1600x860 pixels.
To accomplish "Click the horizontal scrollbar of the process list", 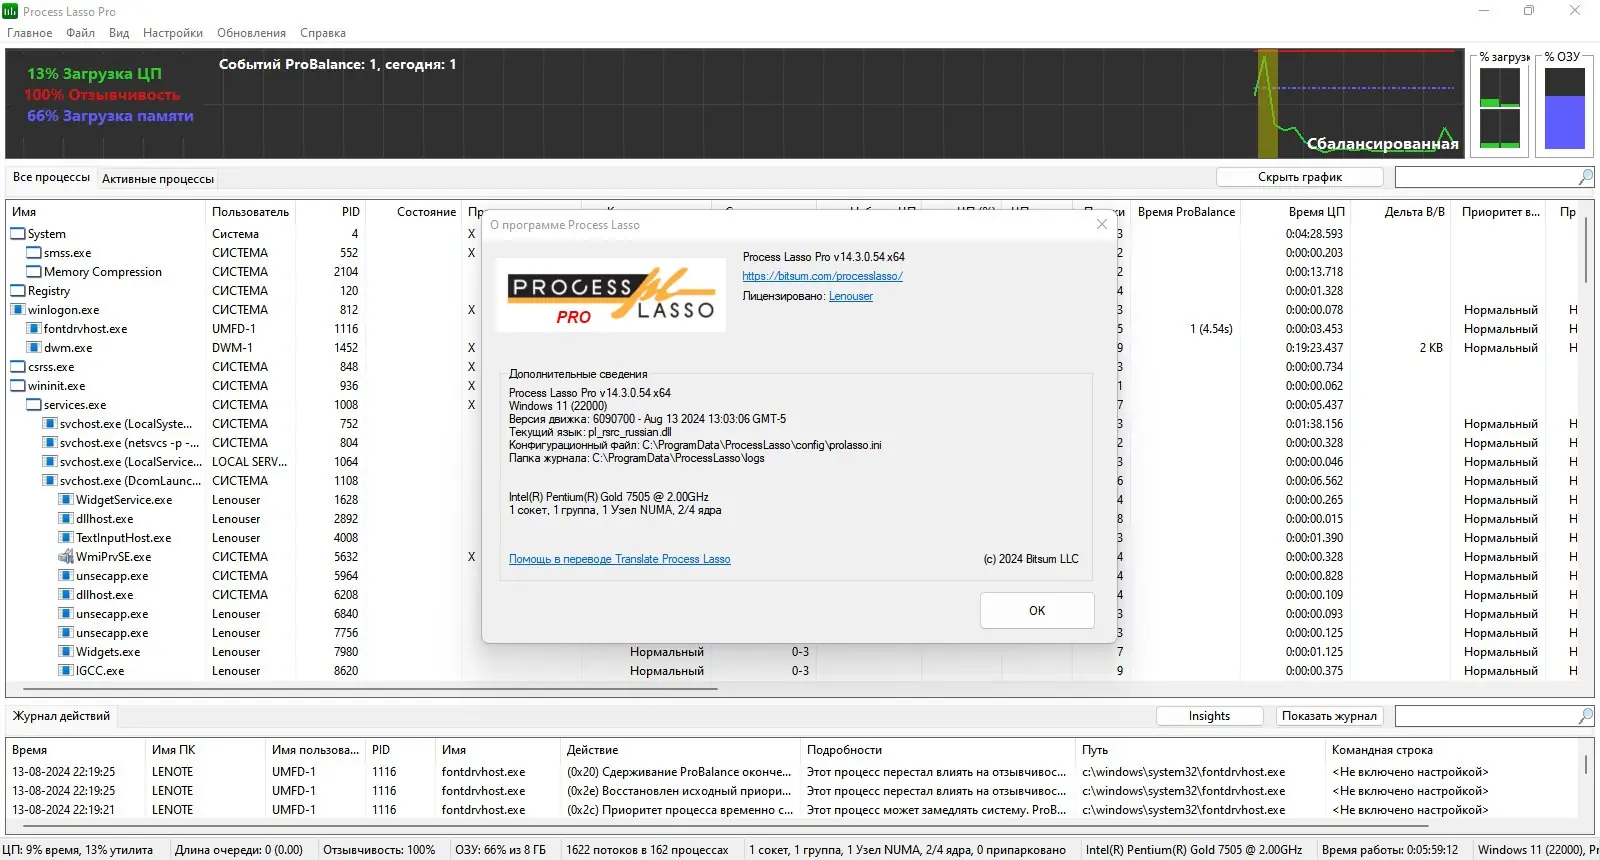I will pyautogui.click(x=370, y=689).
